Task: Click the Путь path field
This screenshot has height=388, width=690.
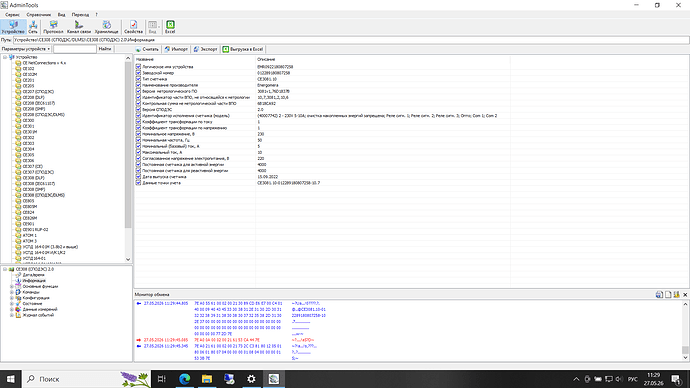Action: pyautogui.click(x=351, y=40)
